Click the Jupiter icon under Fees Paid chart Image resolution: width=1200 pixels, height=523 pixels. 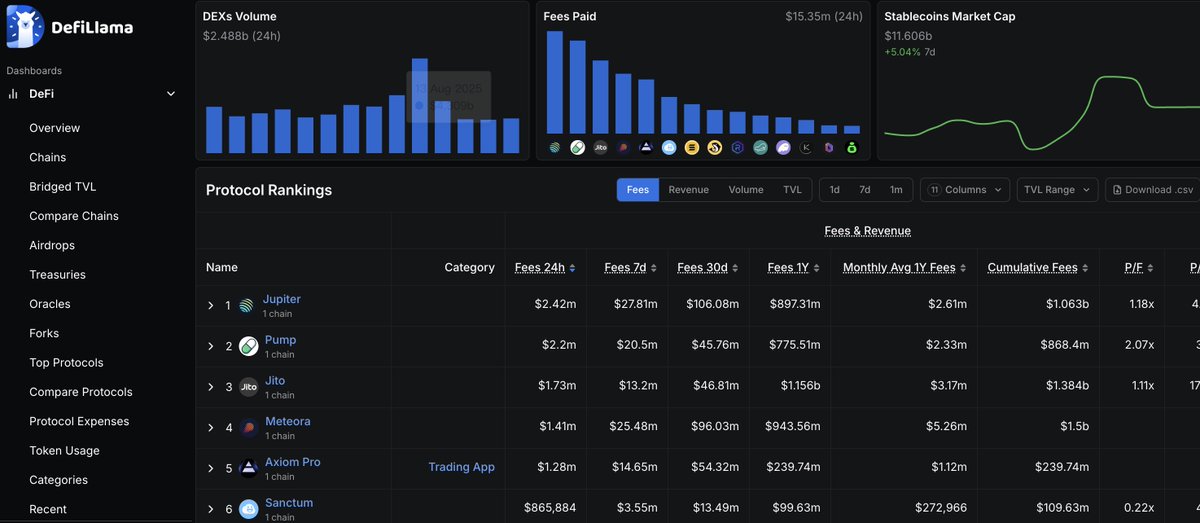point(555,147)
